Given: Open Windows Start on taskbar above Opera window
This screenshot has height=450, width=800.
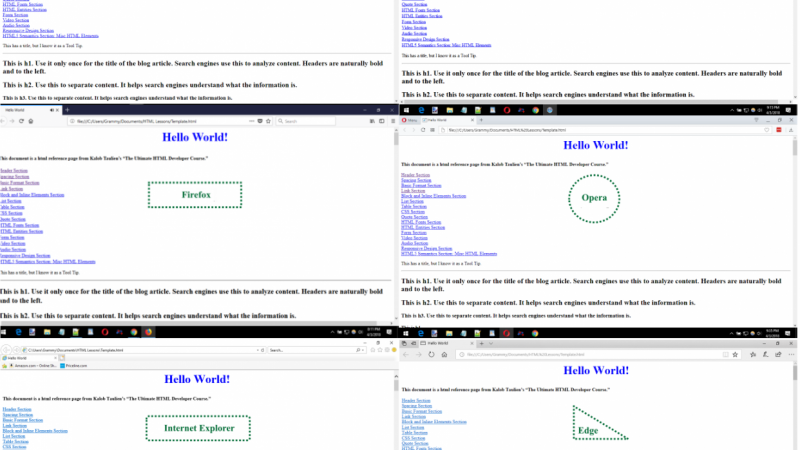Looking at the screenshot, I should point(407,110).
